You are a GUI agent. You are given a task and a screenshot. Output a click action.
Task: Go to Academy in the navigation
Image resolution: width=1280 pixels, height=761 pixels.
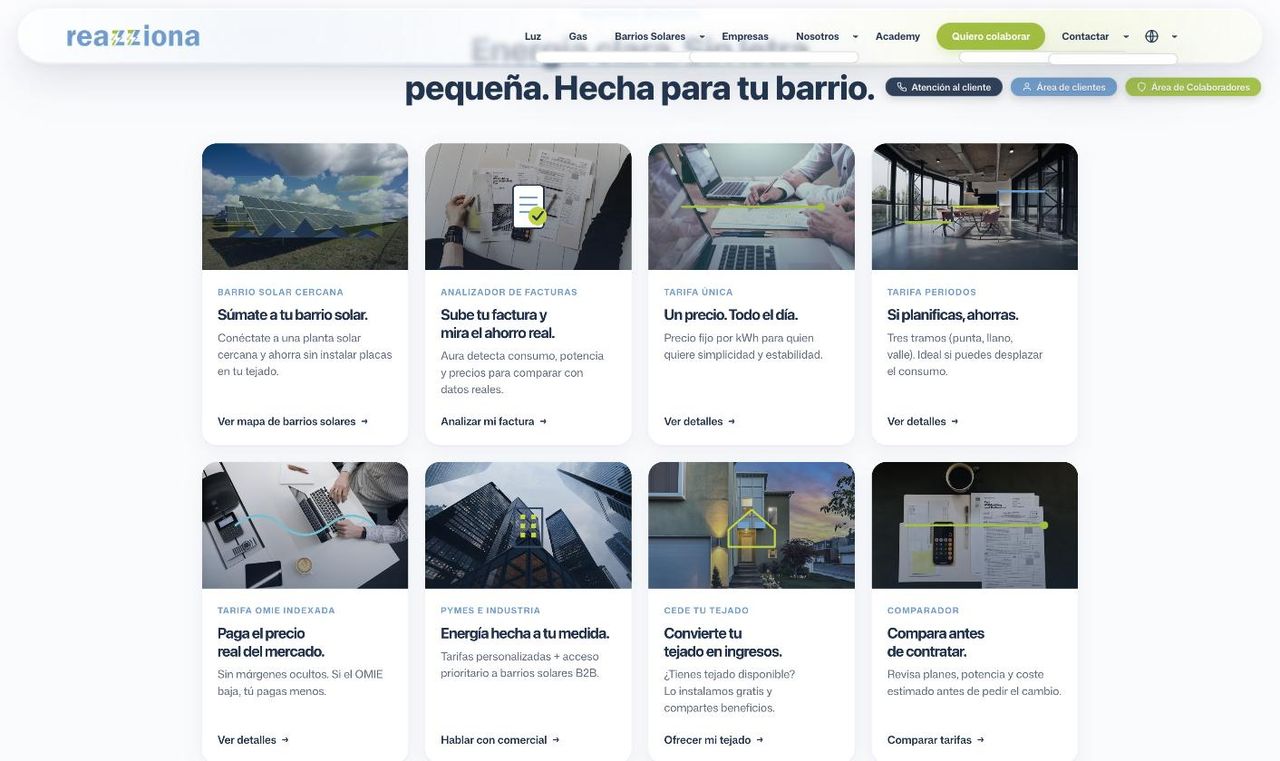tap(898, 36)
